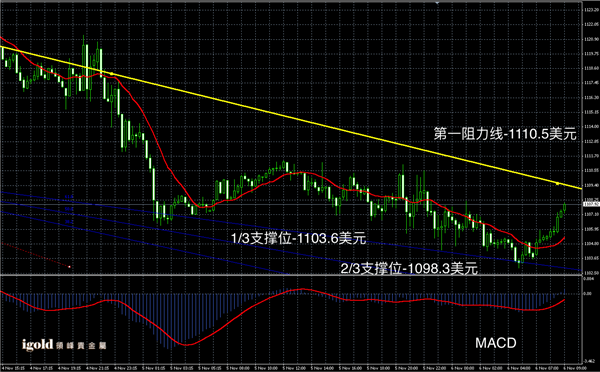Select the 38.2 Fibonacci level label
Viewport: 600px width, 372px height.
tap(69, 221)
